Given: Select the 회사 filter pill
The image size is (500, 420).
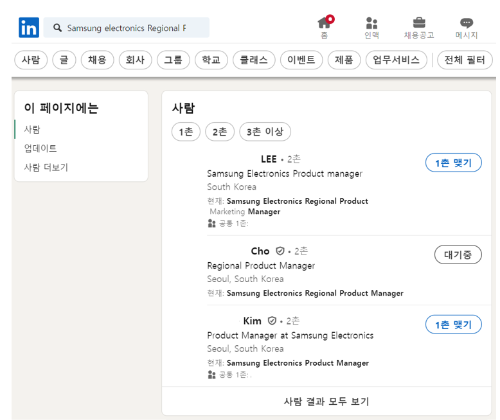Looking at the screenshot, I should [135, 60].
